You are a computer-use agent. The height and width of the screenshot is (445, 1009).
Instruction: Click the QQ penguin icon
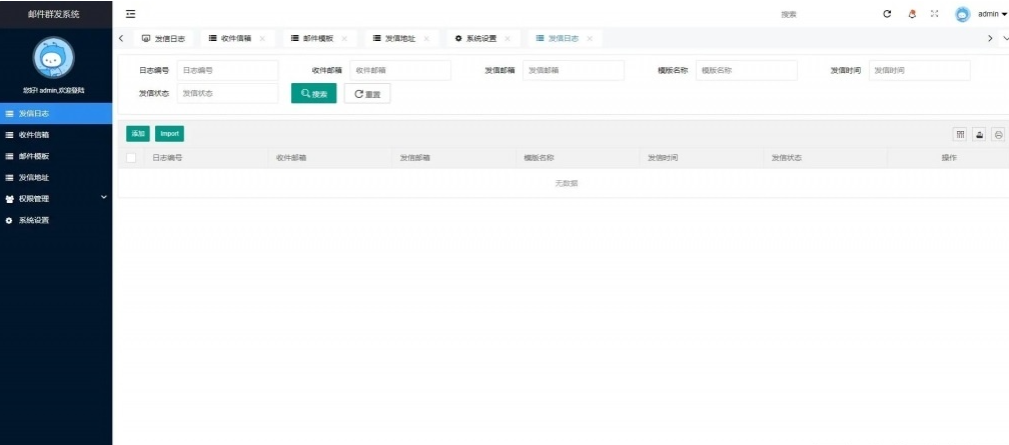click(911, 14)
